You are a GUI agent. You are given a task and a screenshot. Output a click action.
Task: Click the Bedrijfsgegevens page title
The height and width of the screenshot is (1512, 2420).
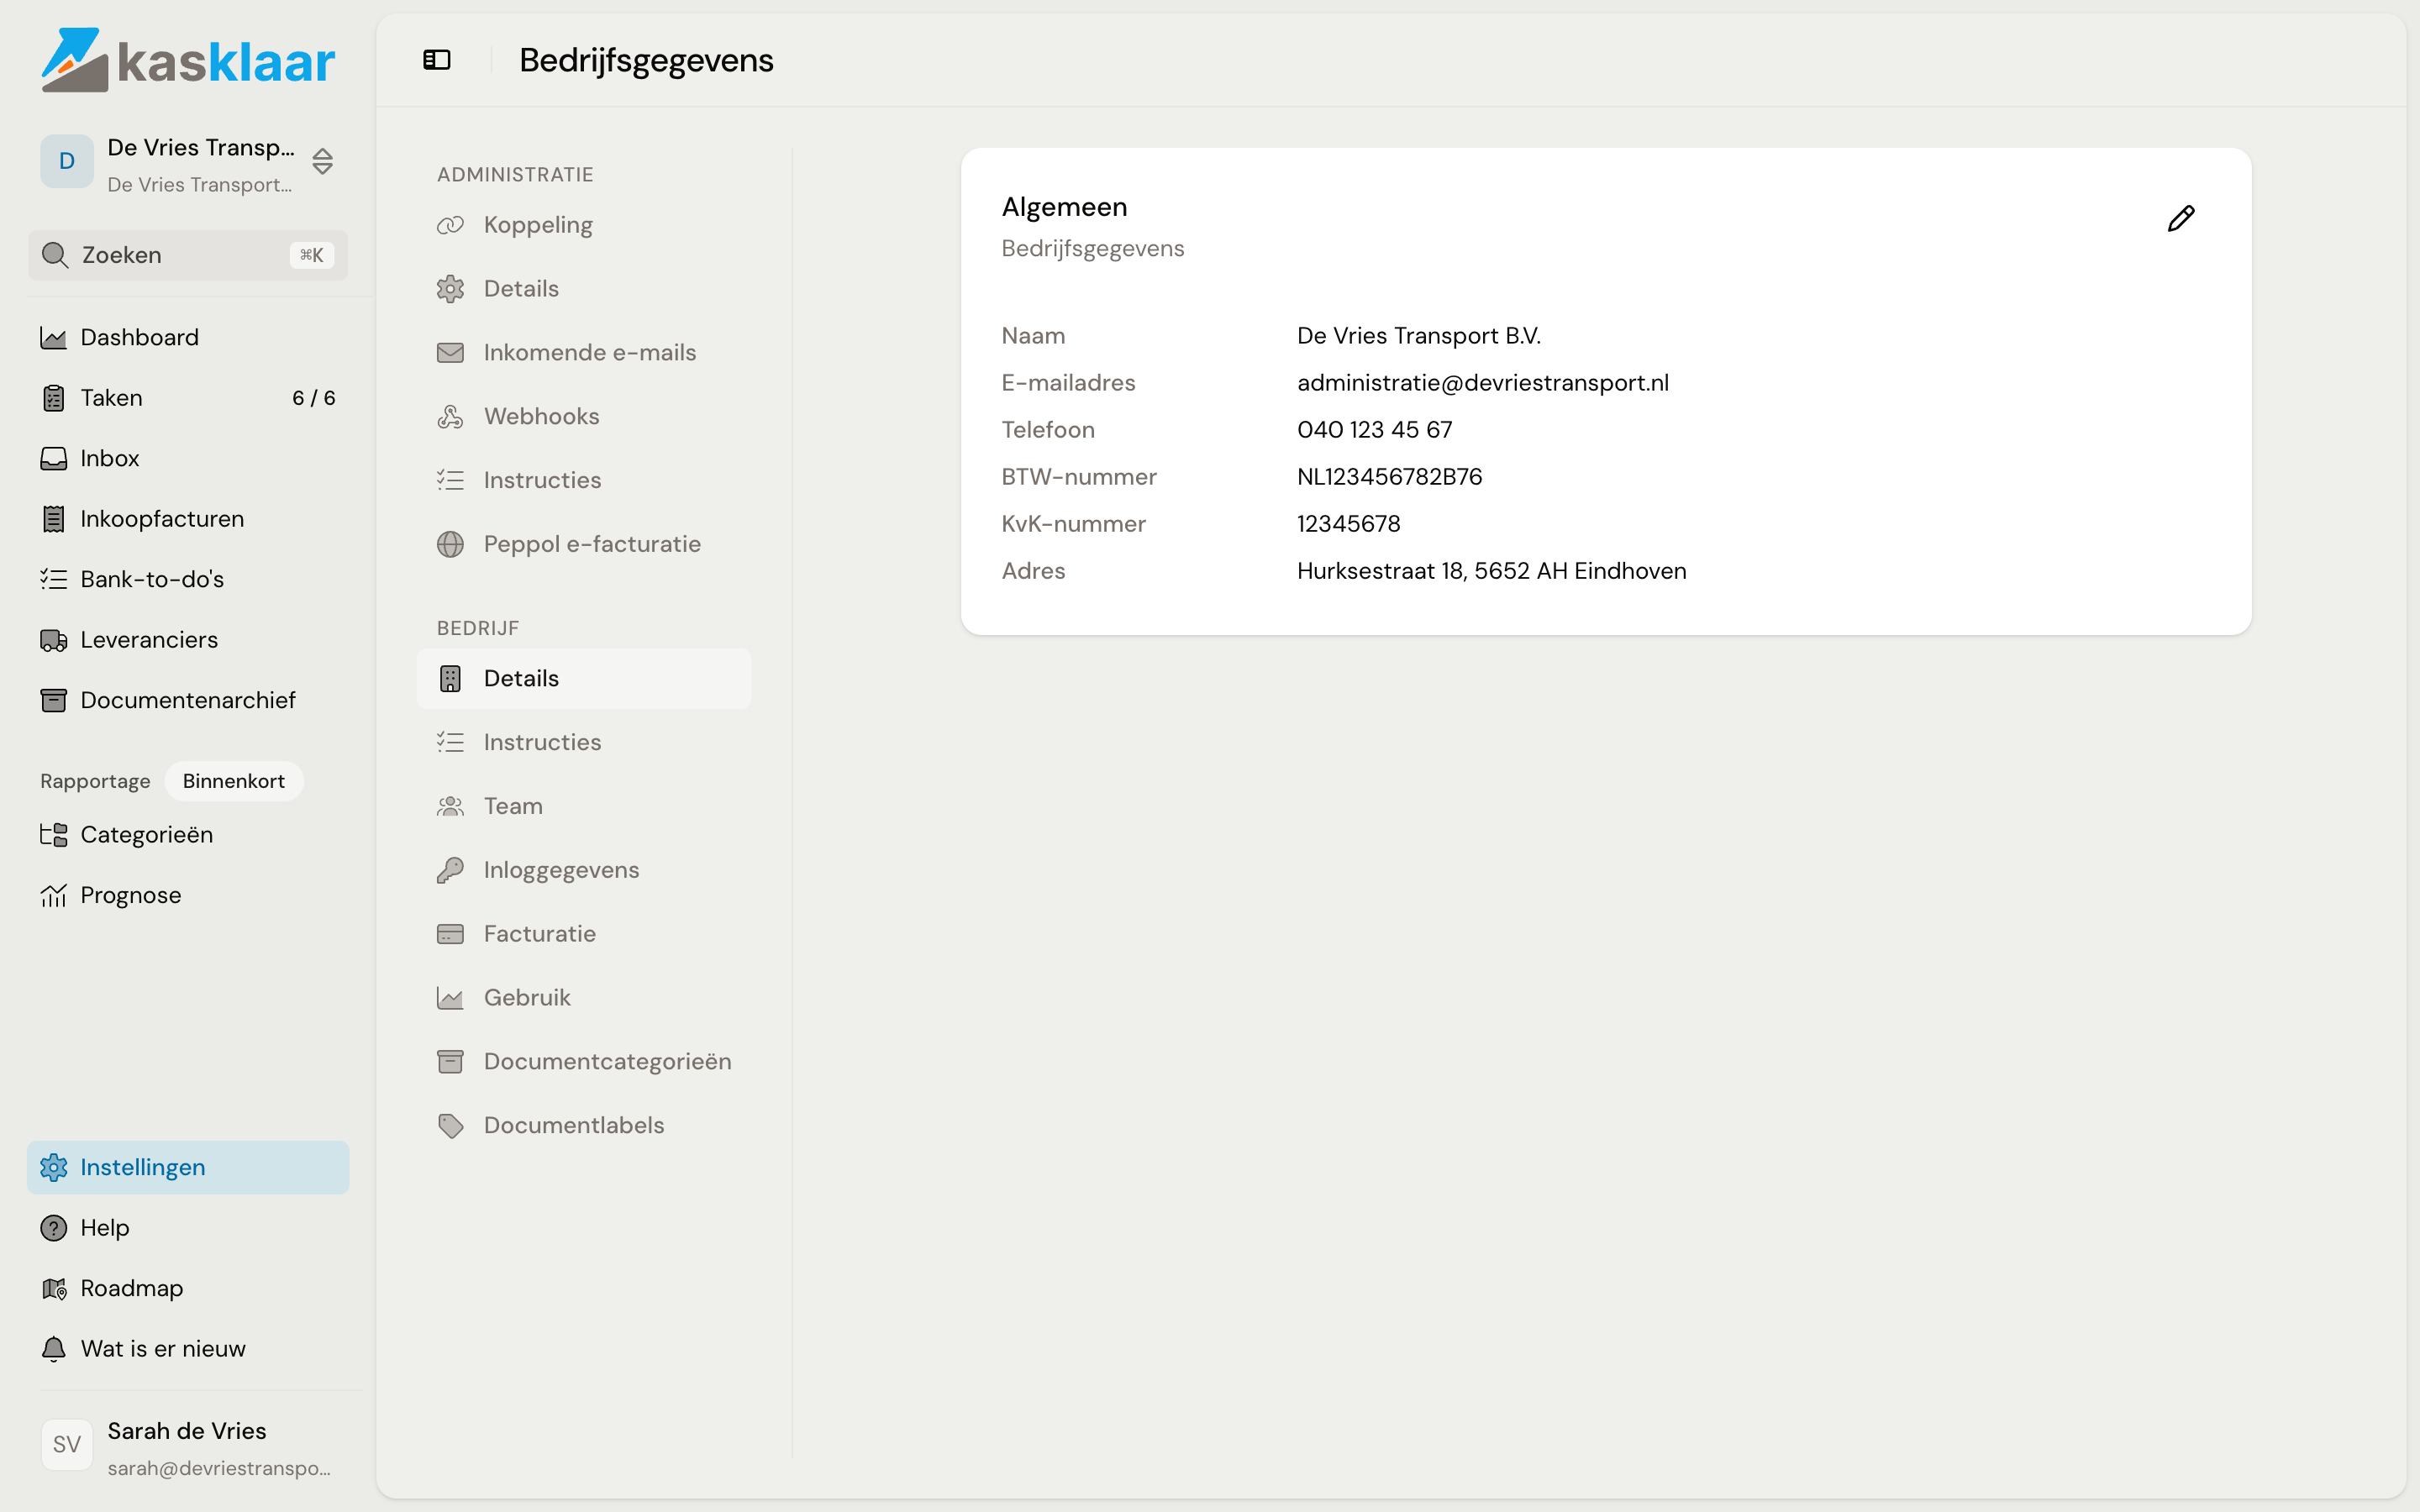[646, 61]
